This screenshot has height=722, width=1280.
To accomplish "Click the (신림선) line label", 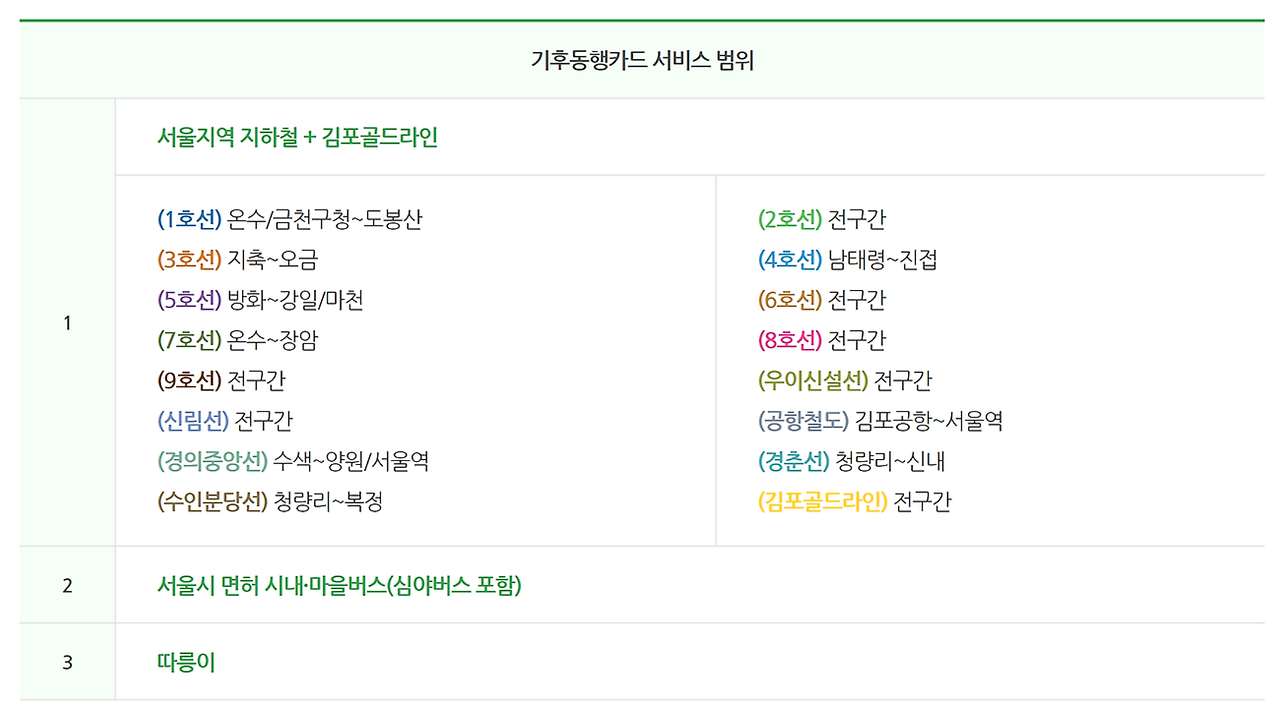I will tap(193, 421).
